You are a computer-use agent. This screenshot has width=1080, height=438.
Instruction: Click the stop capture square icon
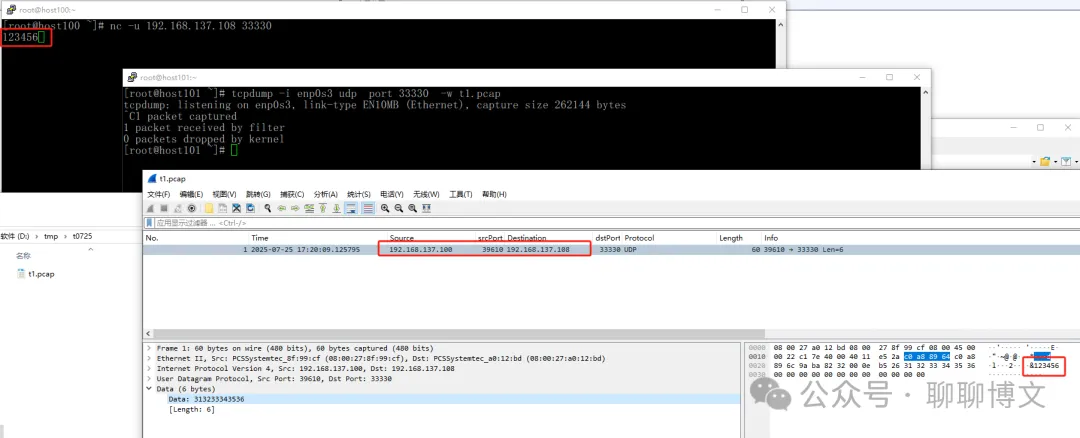point(164,208)
